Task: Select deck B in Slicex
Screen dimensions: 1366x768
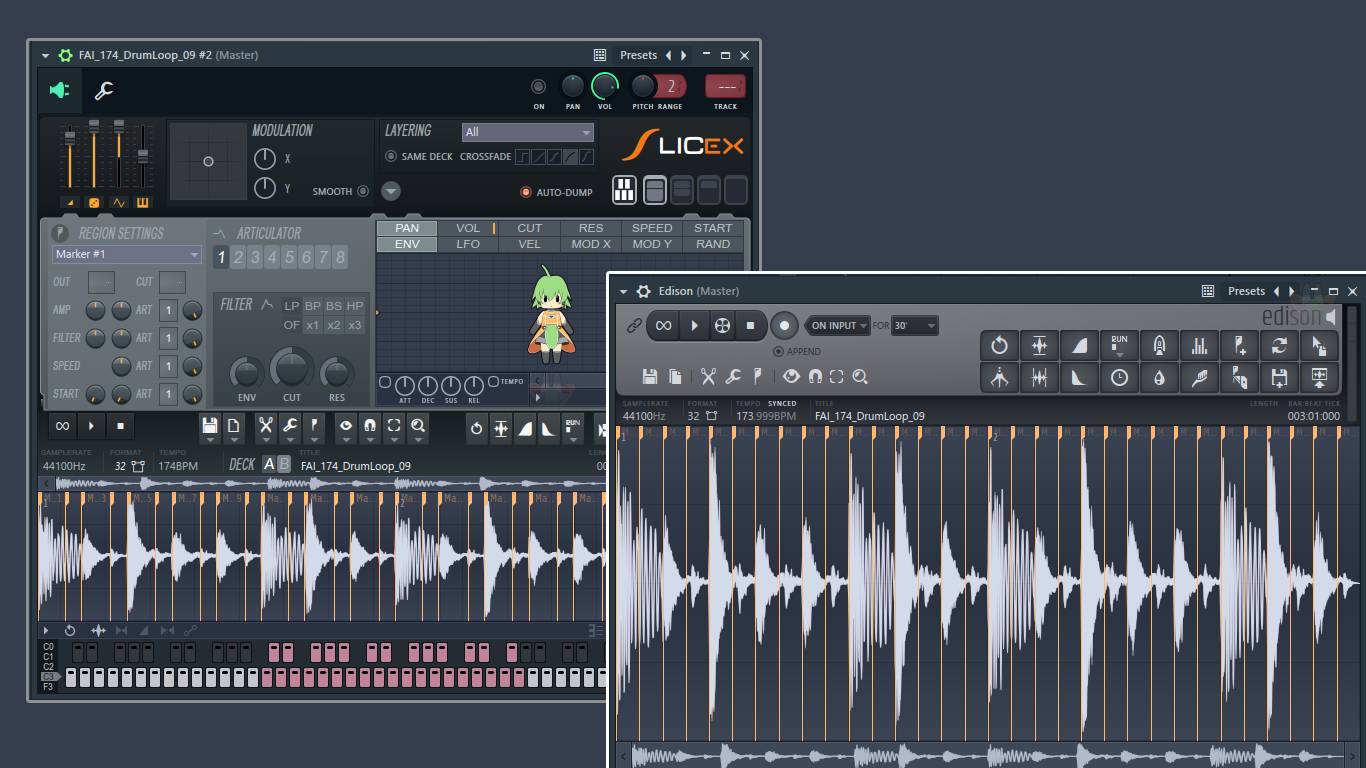Action: (284, 464)
